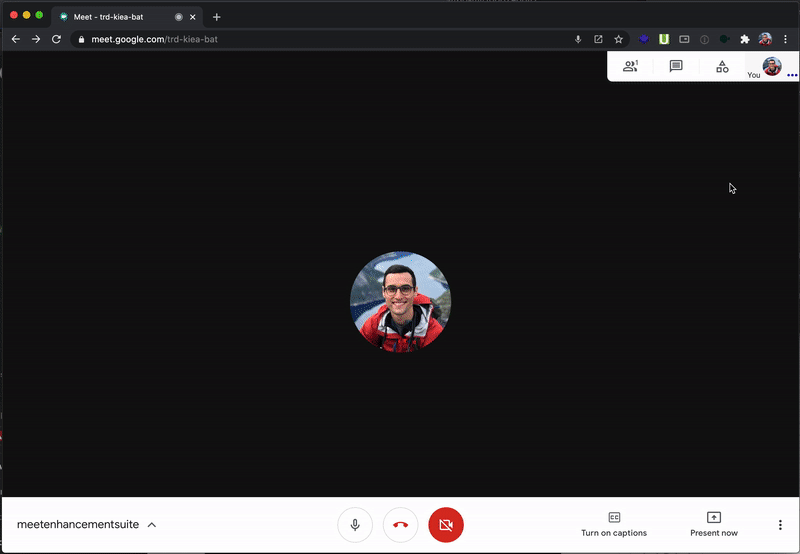Click the open-in-app icon in address bar

598,39
